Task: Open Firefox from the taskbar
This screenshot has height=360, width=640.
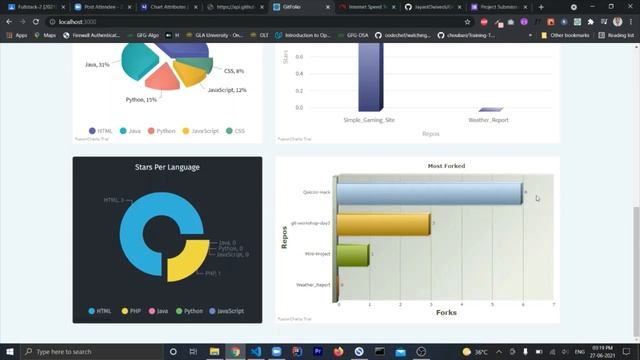Action: pos(338,351)
